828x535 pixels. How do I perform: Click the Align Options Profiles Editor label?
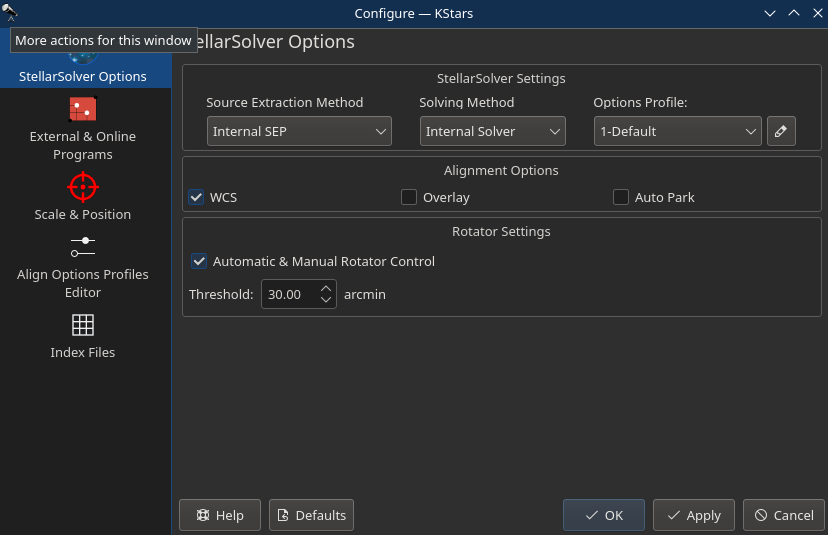(83, 283)
